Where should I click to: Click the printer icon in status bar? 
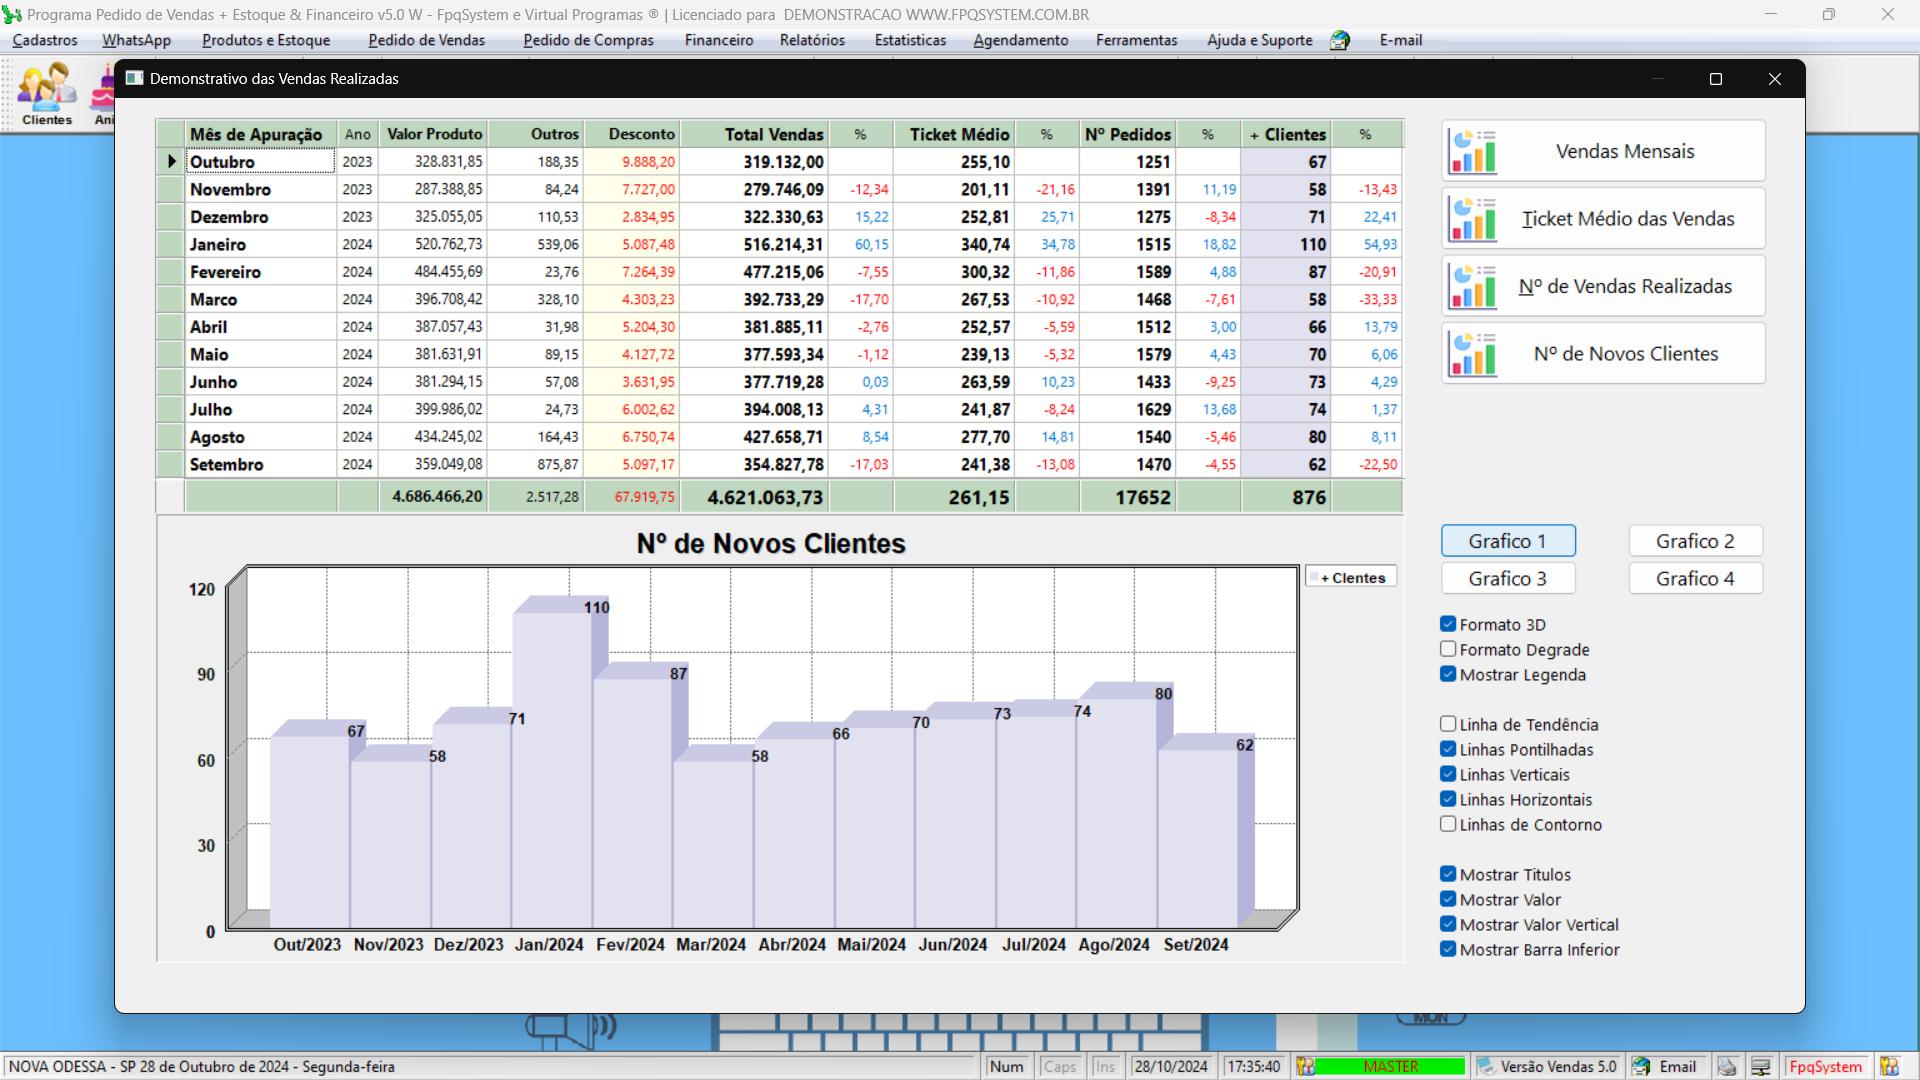pyautogui.click(x=1727, y=1067)
